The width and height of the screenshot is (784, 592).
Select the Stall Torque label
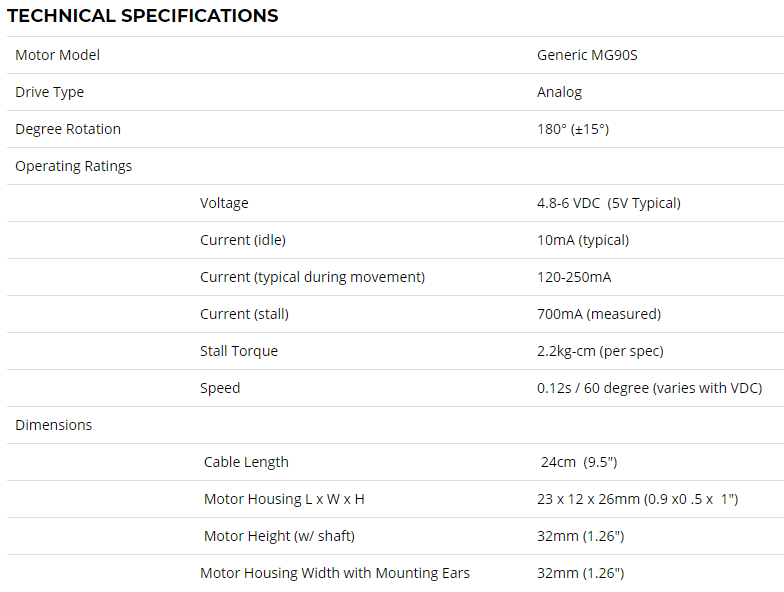[x=238, y=352]
